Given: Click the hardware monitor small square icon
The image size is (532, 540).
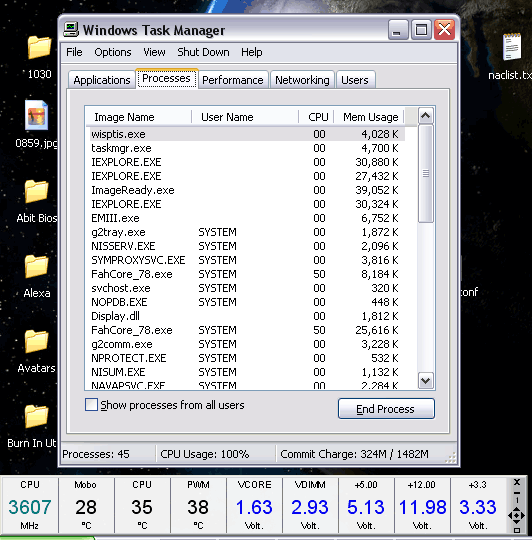Looking at the screenshot, I should (x=517, y=530).
